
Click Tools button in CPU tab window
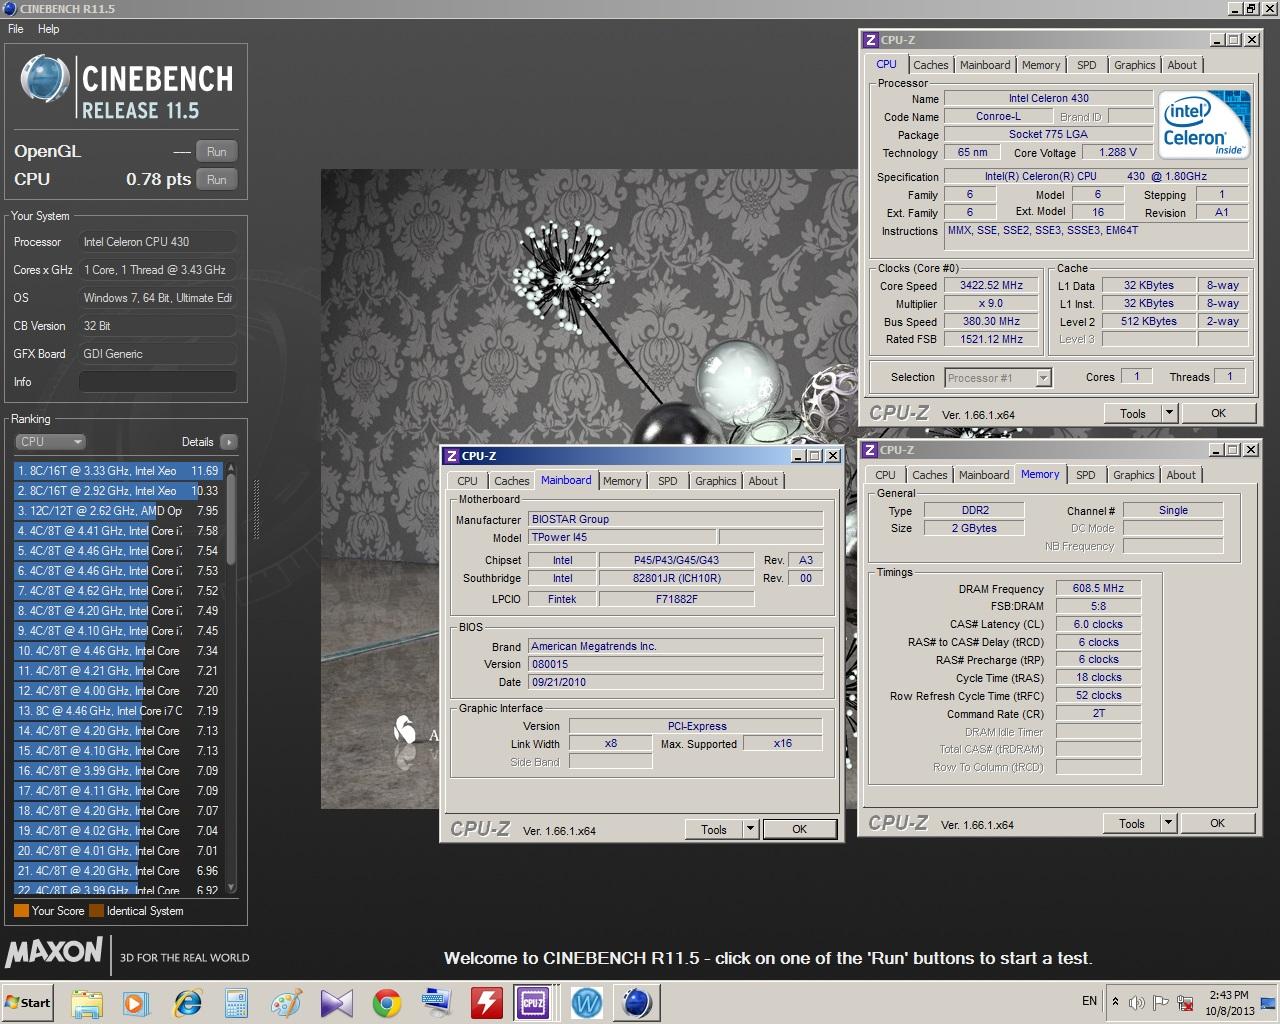1133,413
